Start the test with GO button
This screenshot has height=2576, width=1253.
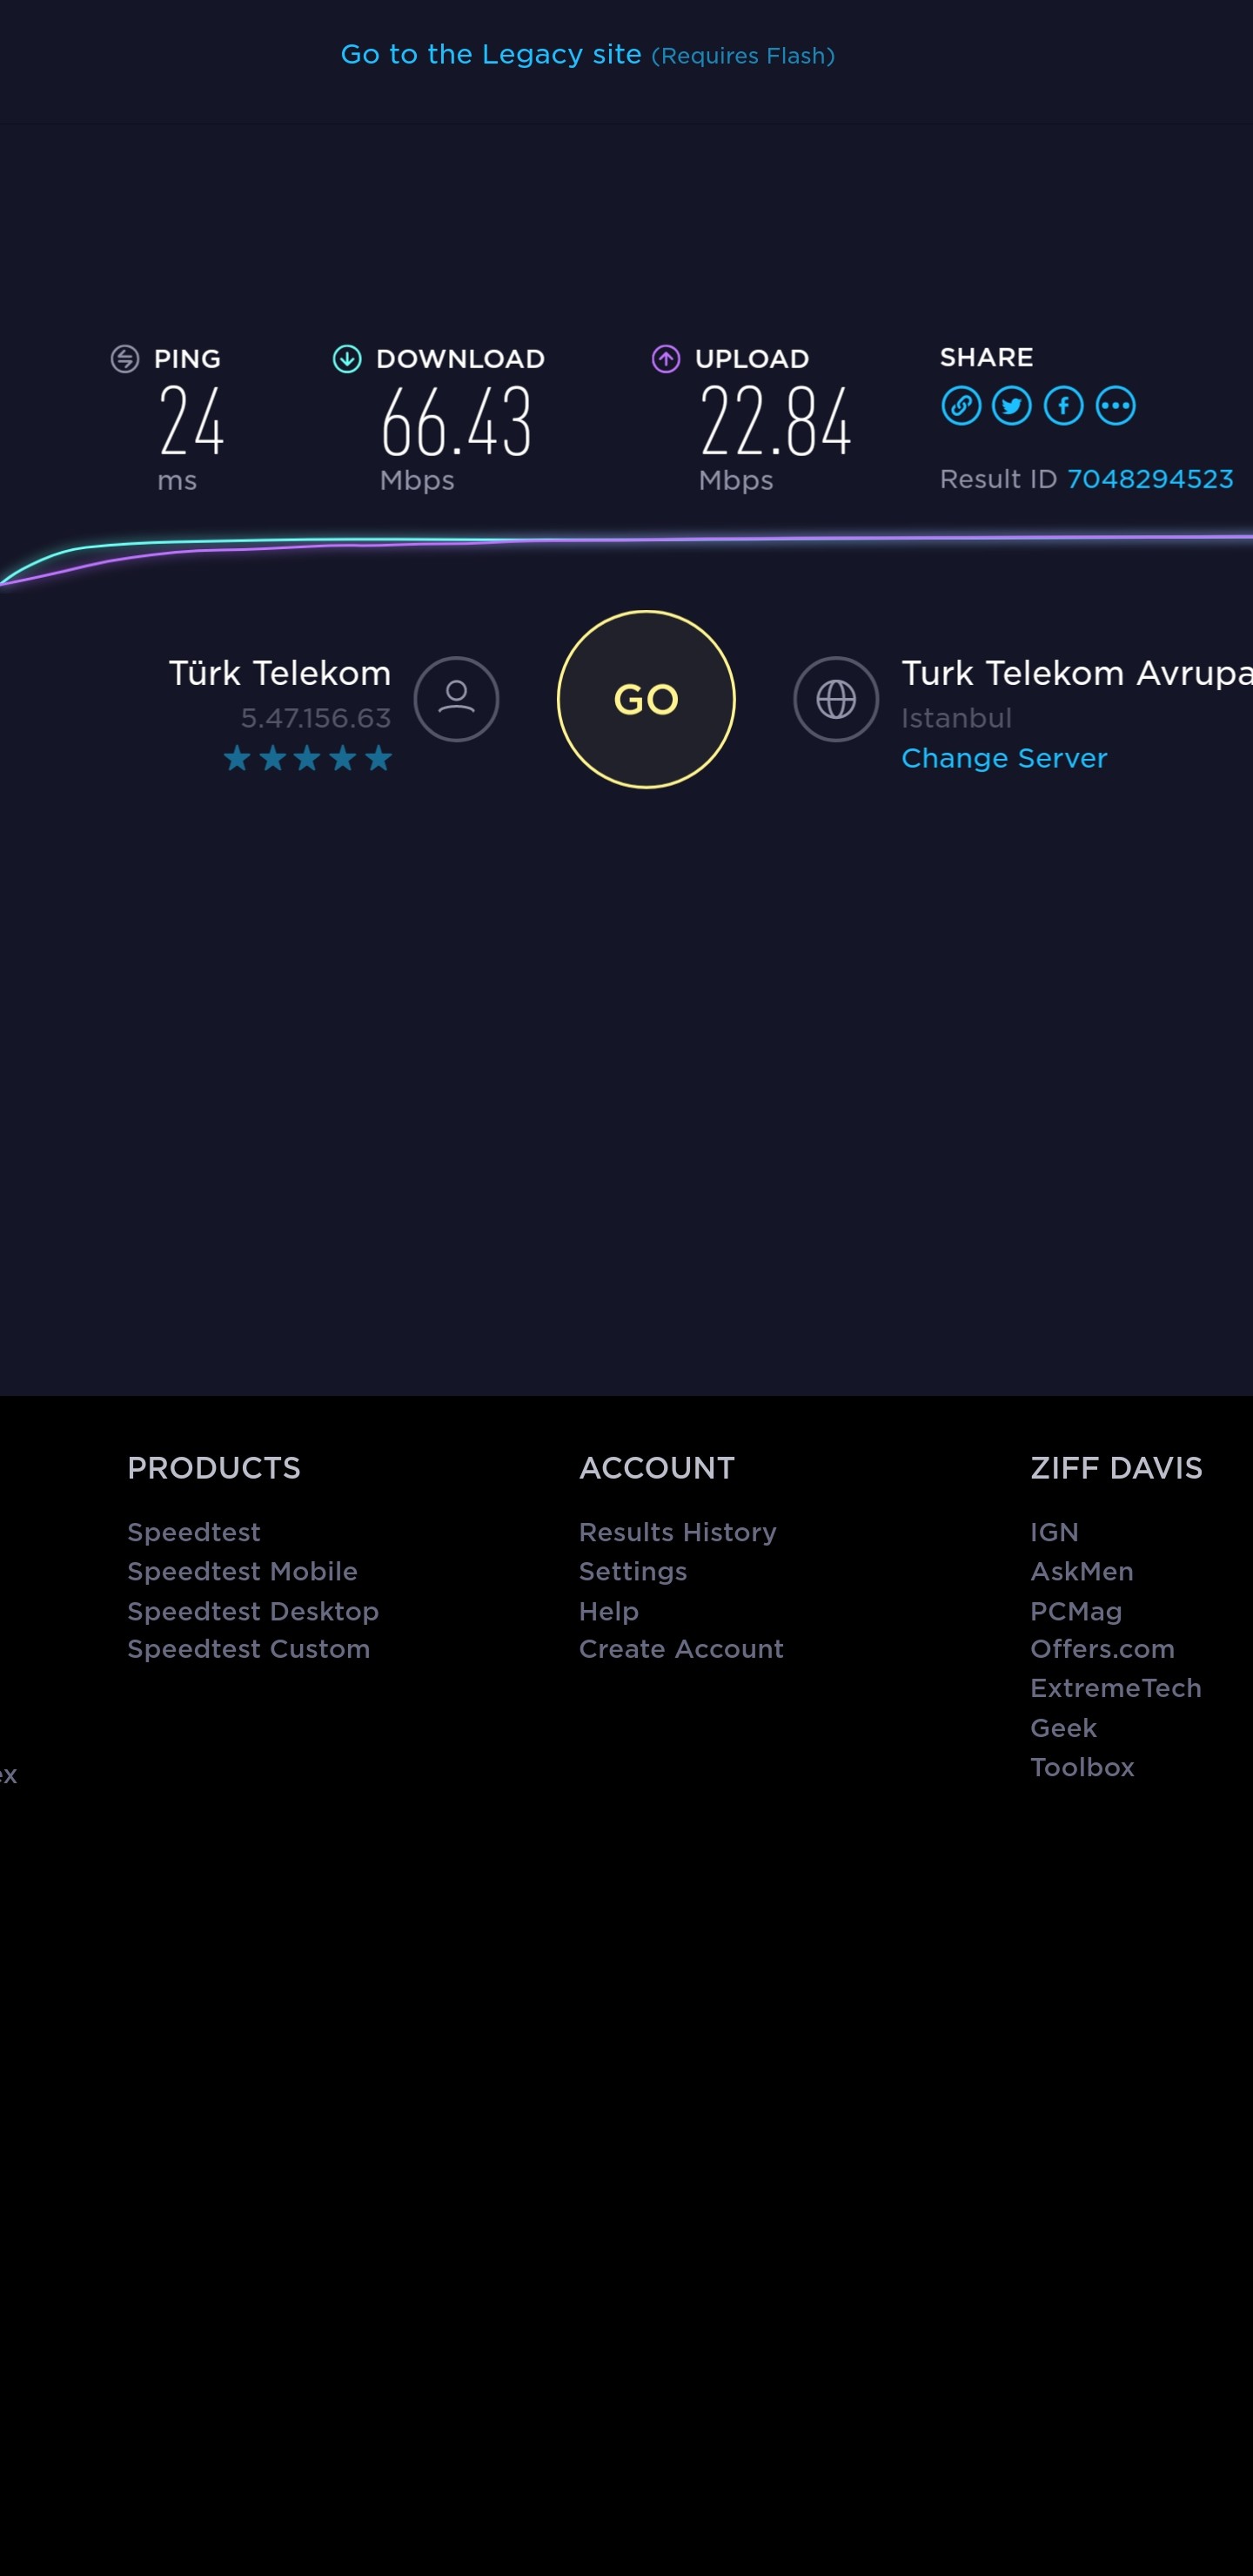[646, 699]
